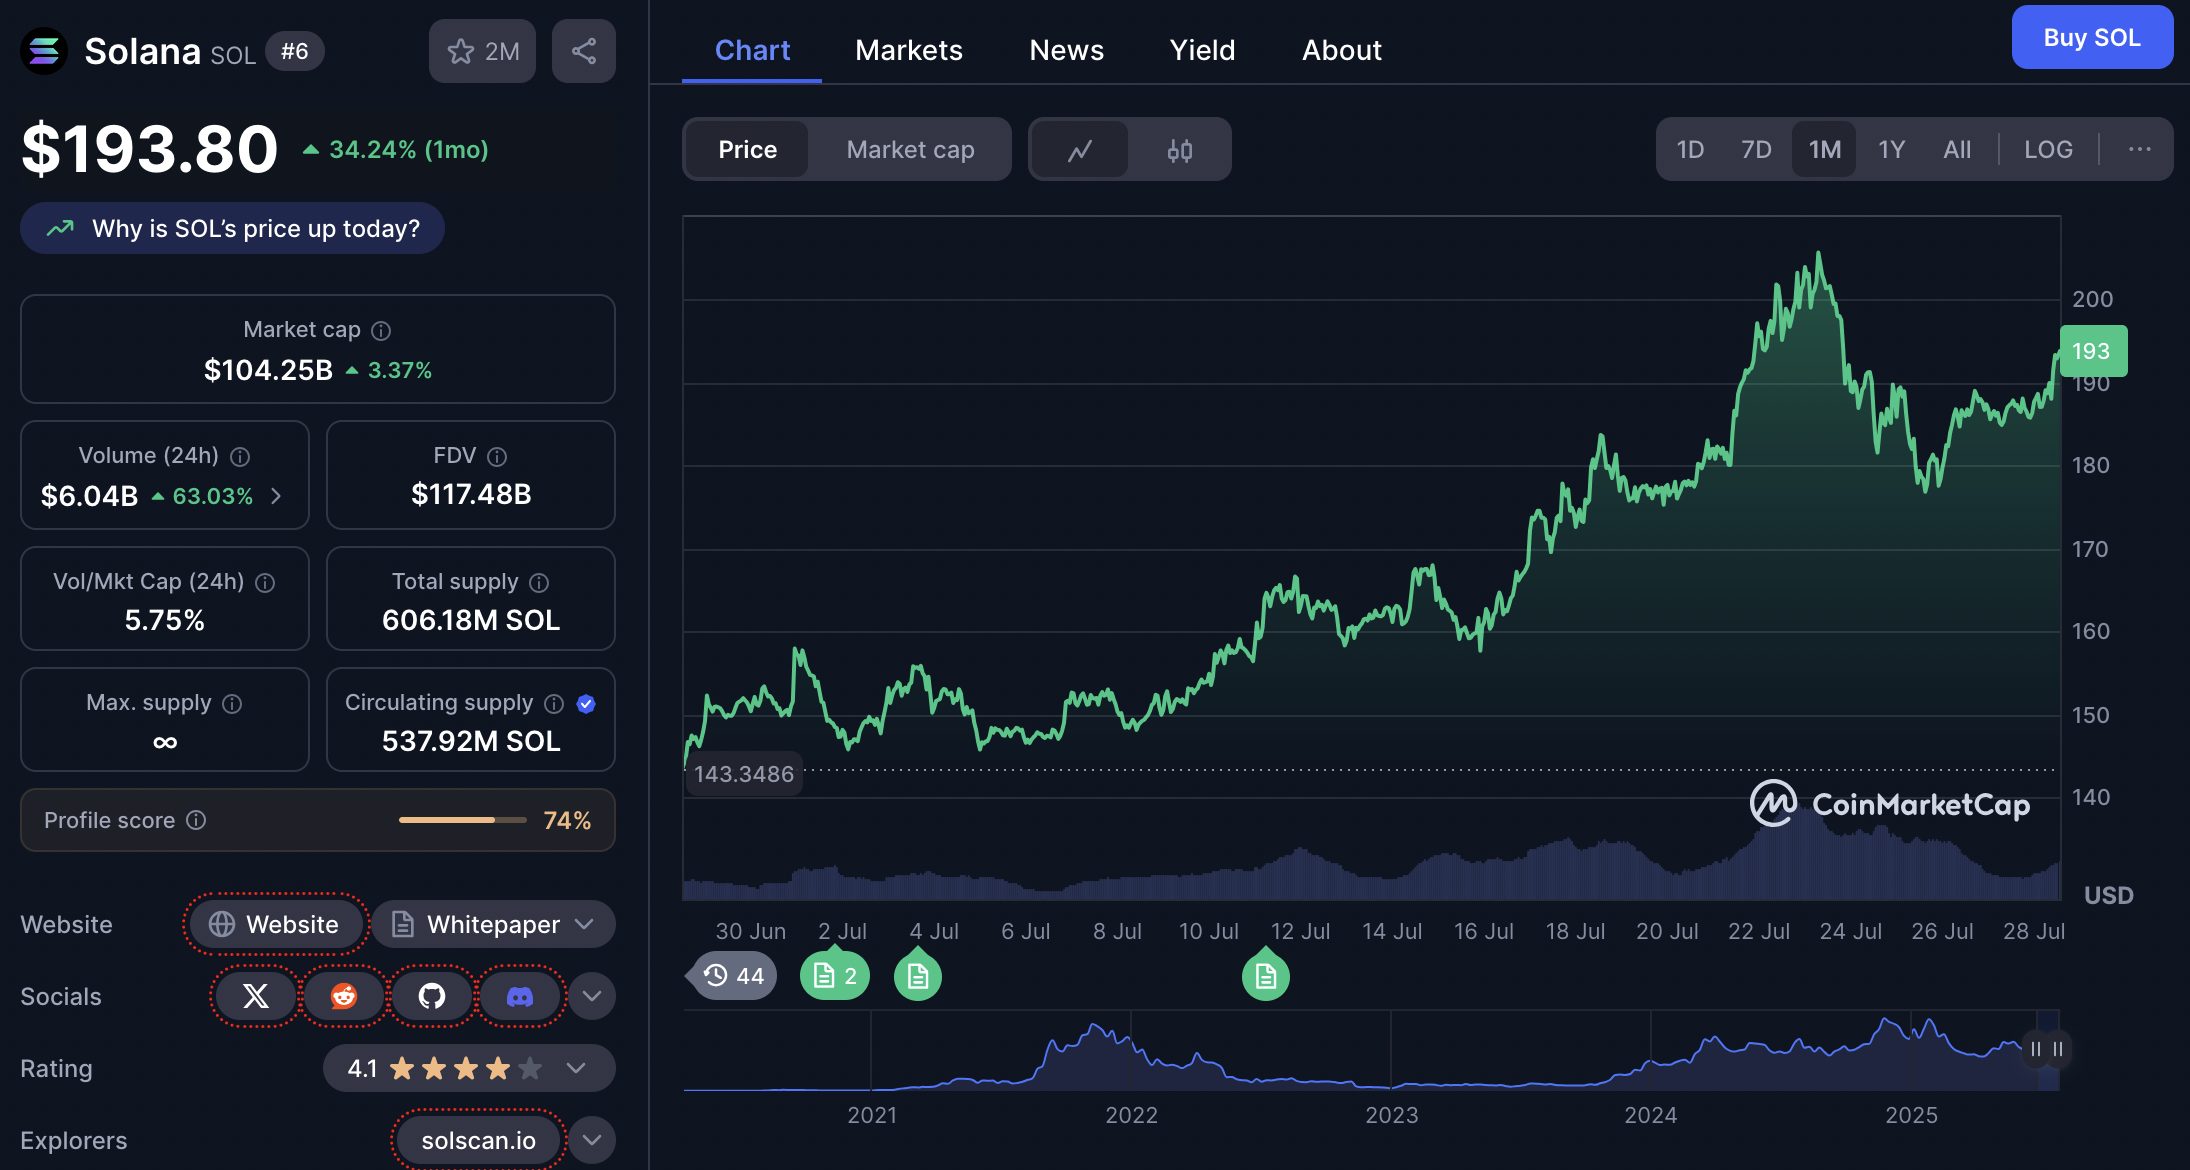Screen dimensions: 2190x1170
Task: Click the 5.75% Vol/Mkt Cap value
Action: (165, 620)
